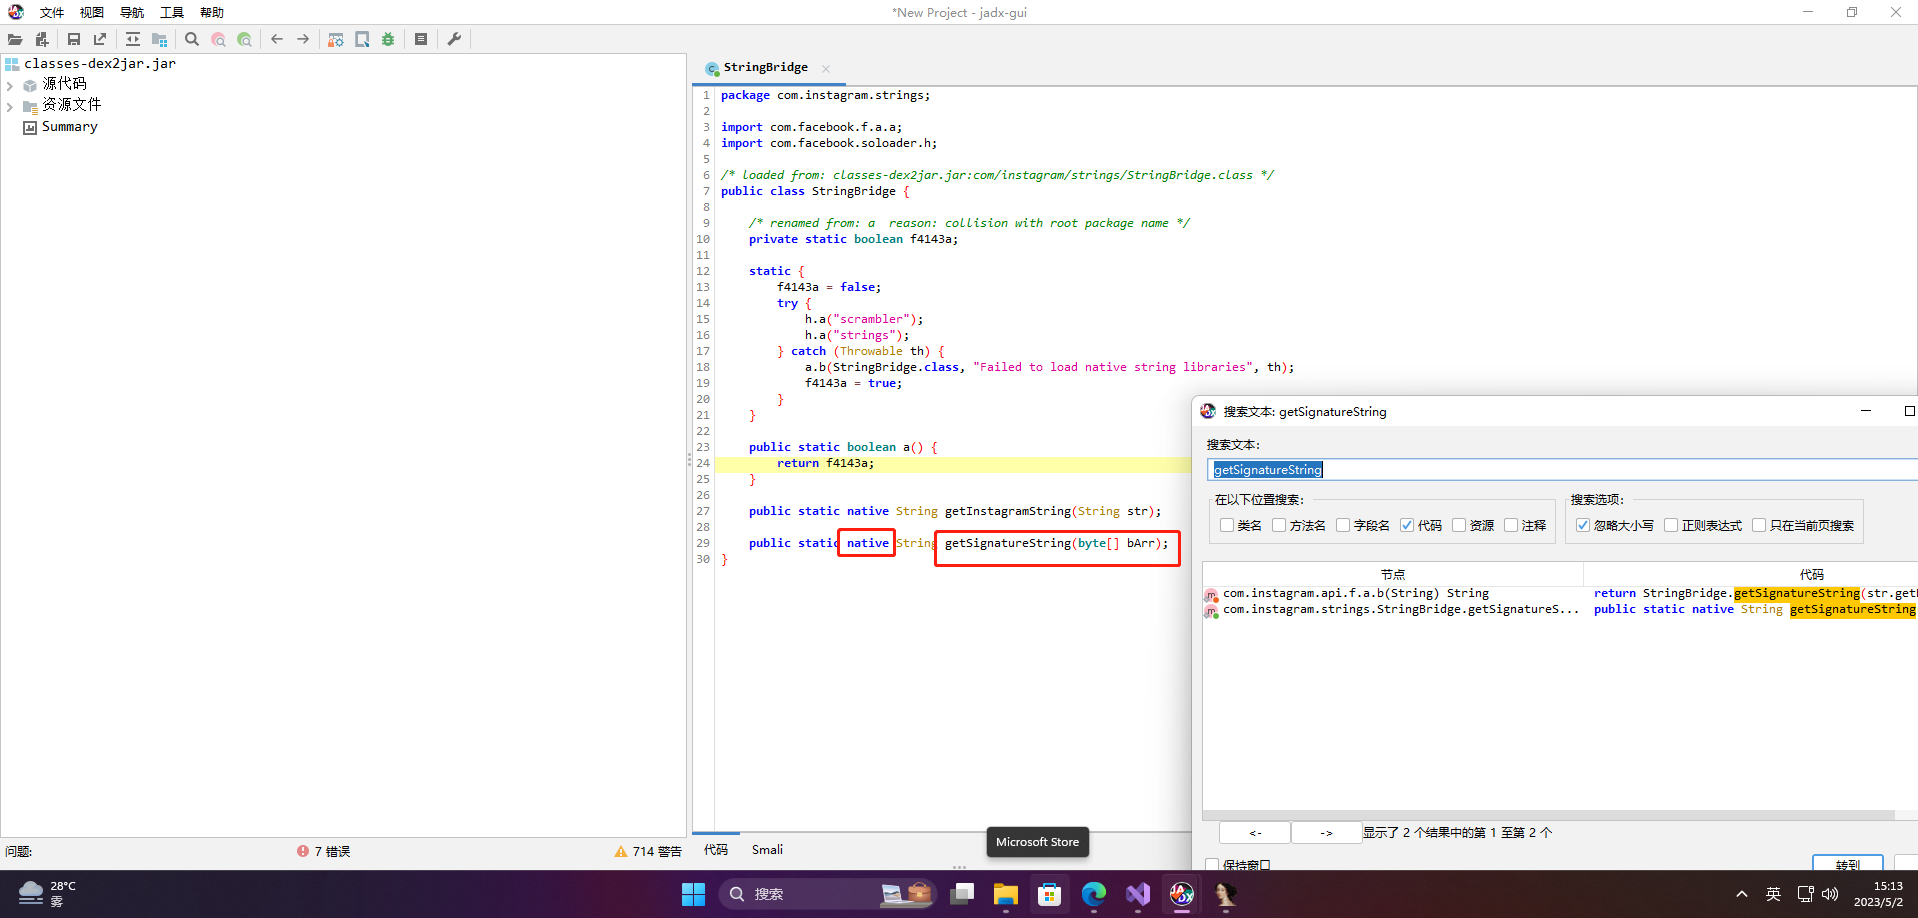Navigate back with left arrow icon

277,39
